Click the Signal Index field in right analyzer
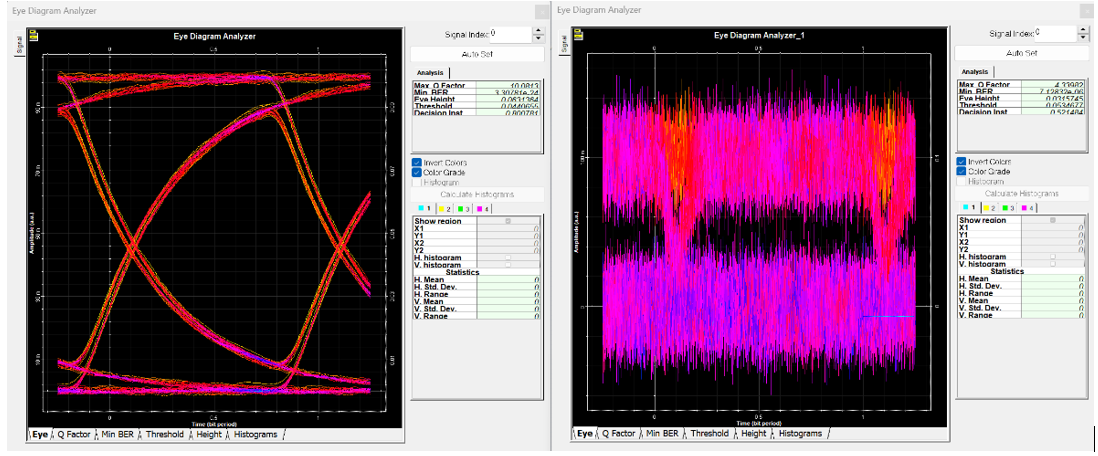Screen dimensions: 1098x456 (1055, 34)
